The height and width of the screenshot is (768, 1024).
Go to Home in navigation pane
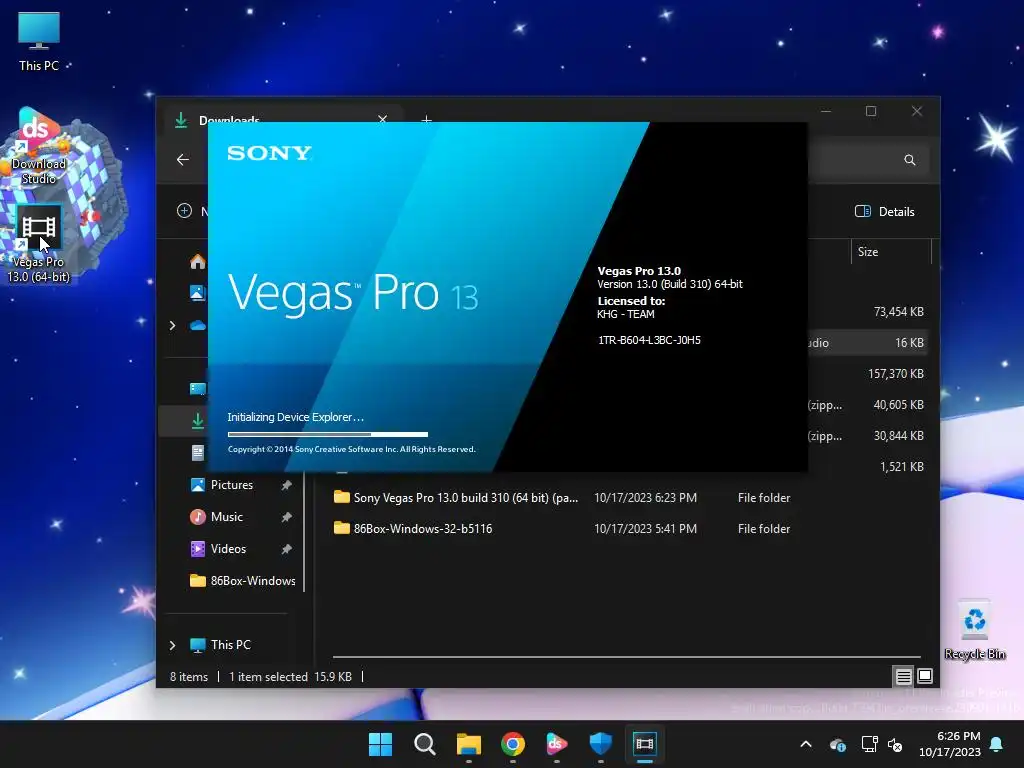[197, 262]
